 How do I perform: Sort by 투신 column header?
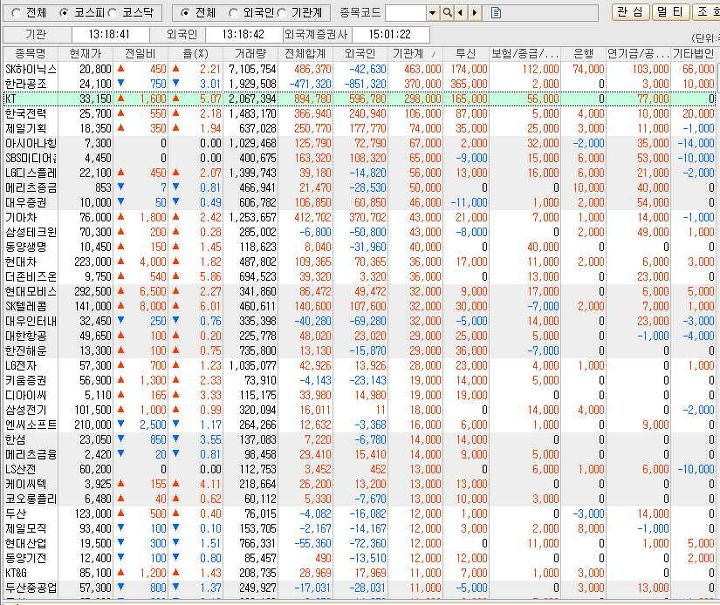[x=466, y=54]
